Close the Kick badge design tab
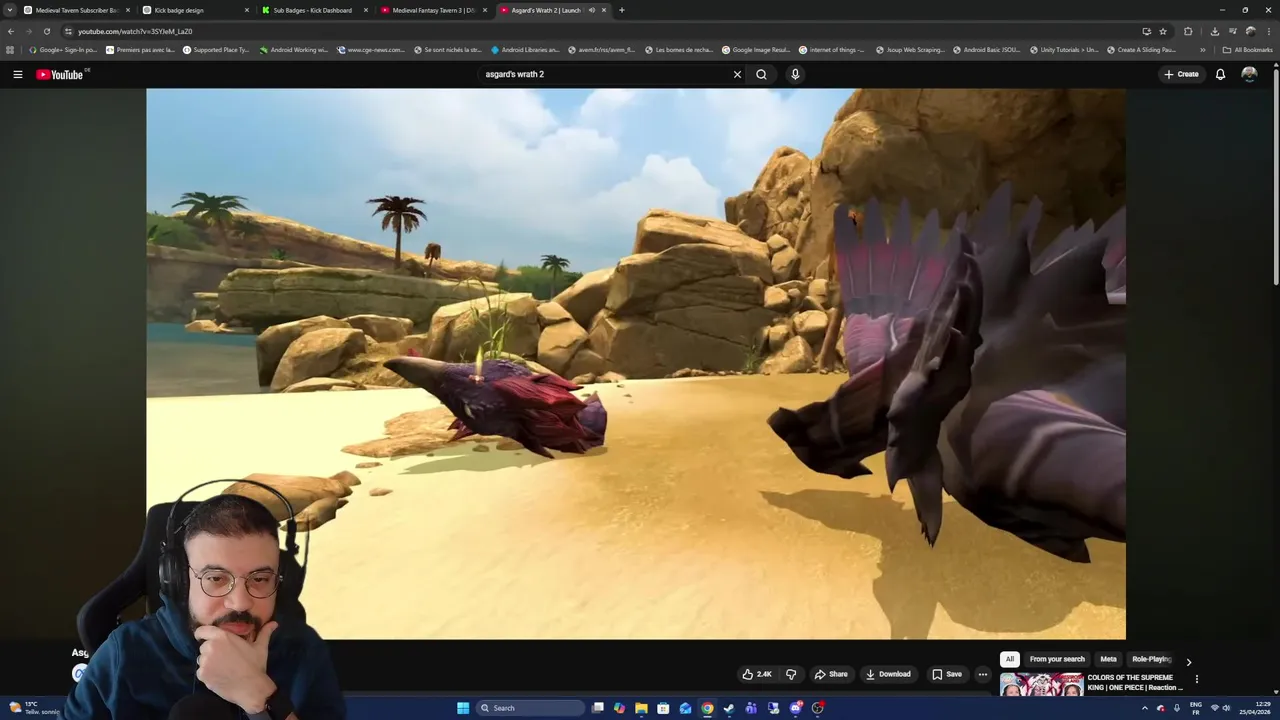The width and height of the screenshot is (1280, 720). [247, 10]
